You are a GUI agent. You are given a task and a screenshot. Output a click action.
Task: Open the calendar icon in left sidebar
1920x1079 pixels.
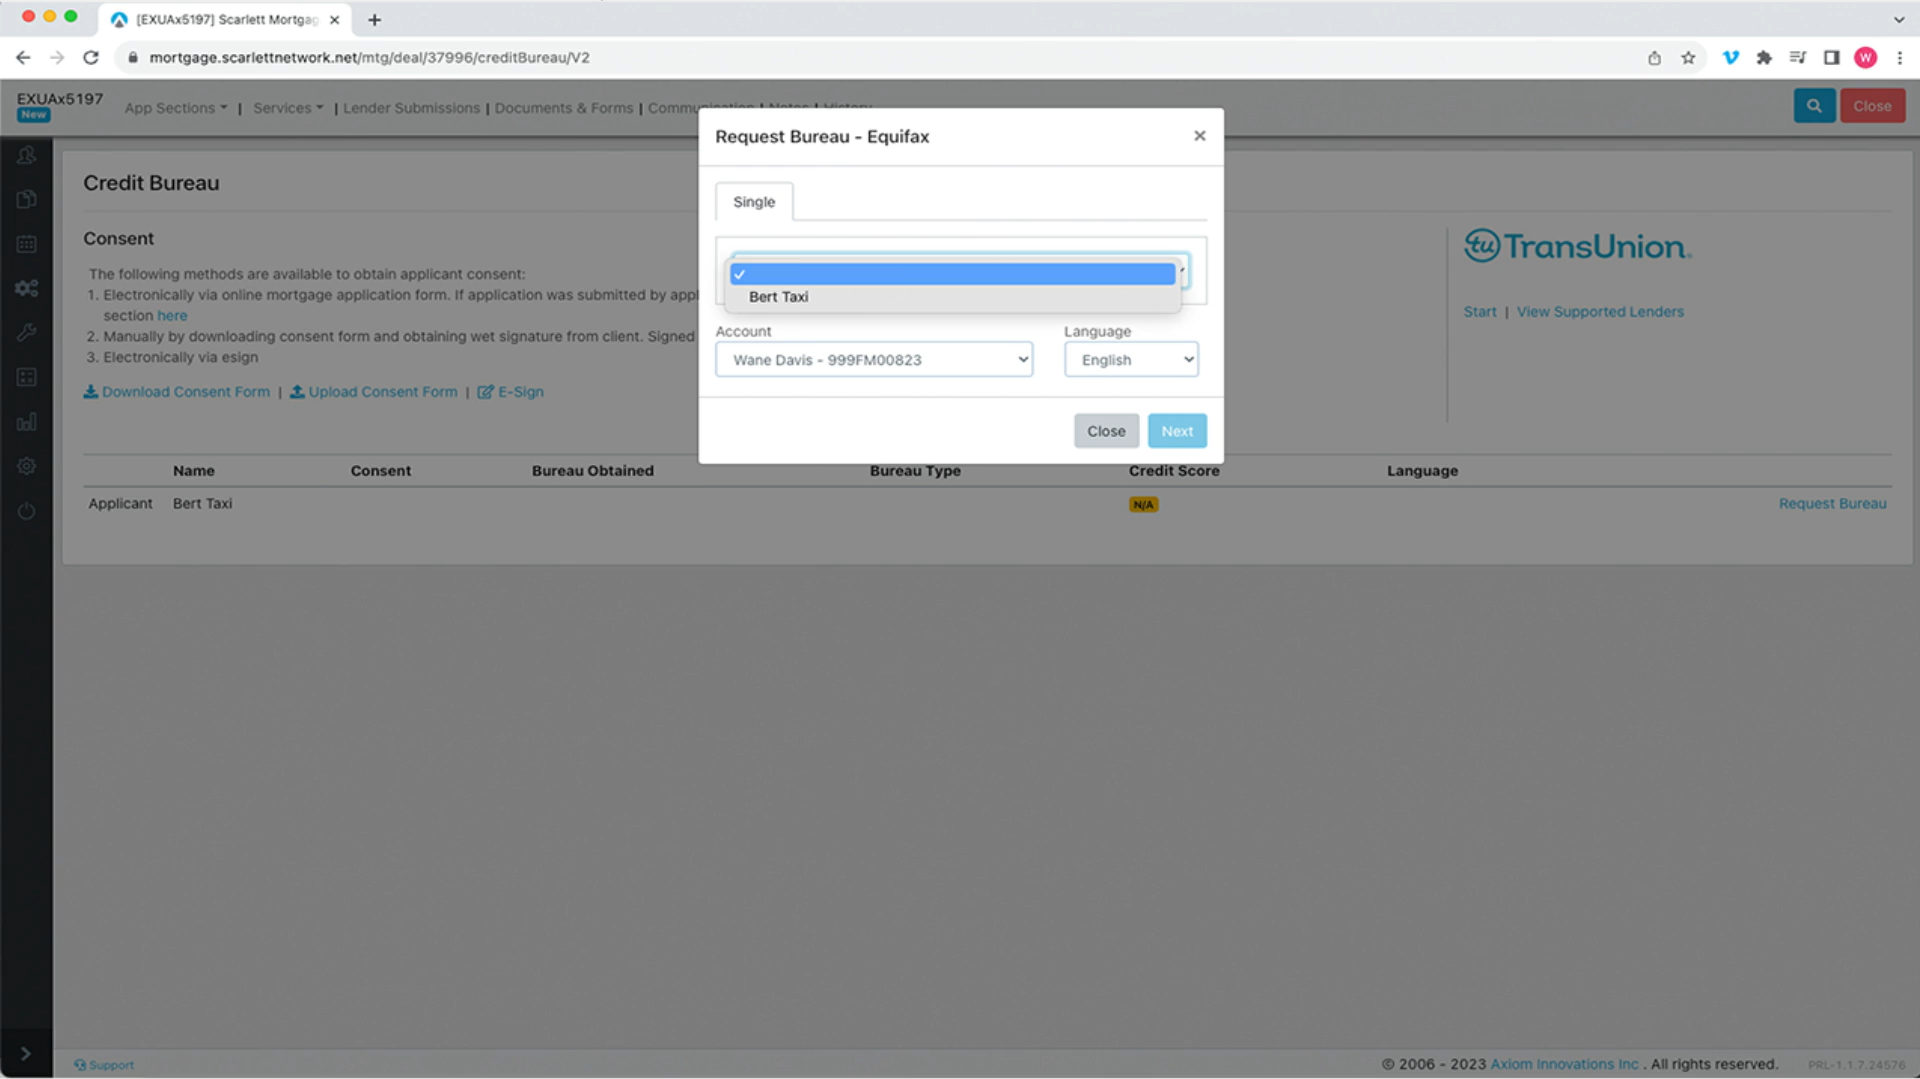(27, 244)
